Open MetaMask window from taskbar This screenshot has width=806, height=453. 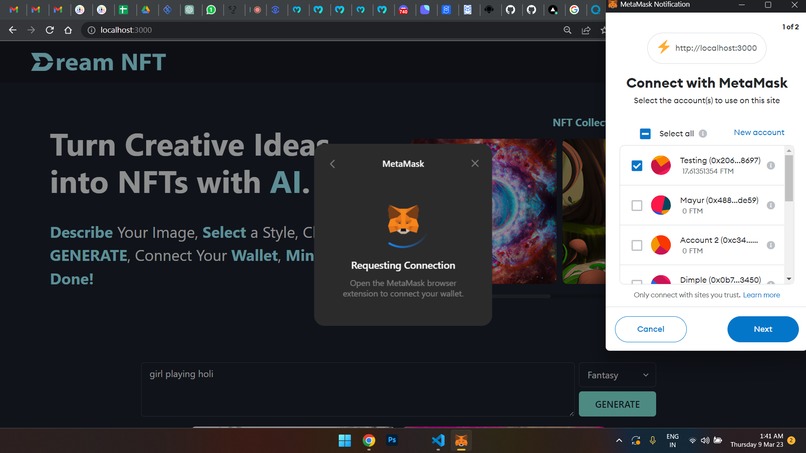point(461,441)
